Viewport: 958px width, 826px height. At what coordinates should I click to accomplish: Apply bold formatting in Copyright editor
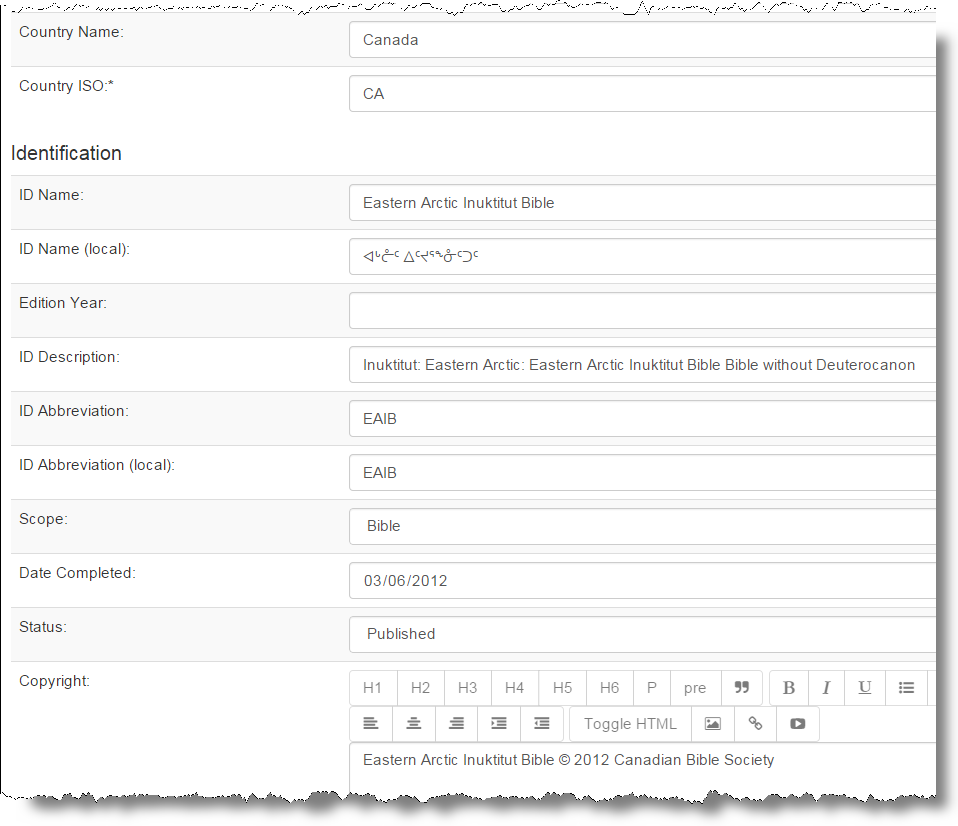[x=788, y=688]
